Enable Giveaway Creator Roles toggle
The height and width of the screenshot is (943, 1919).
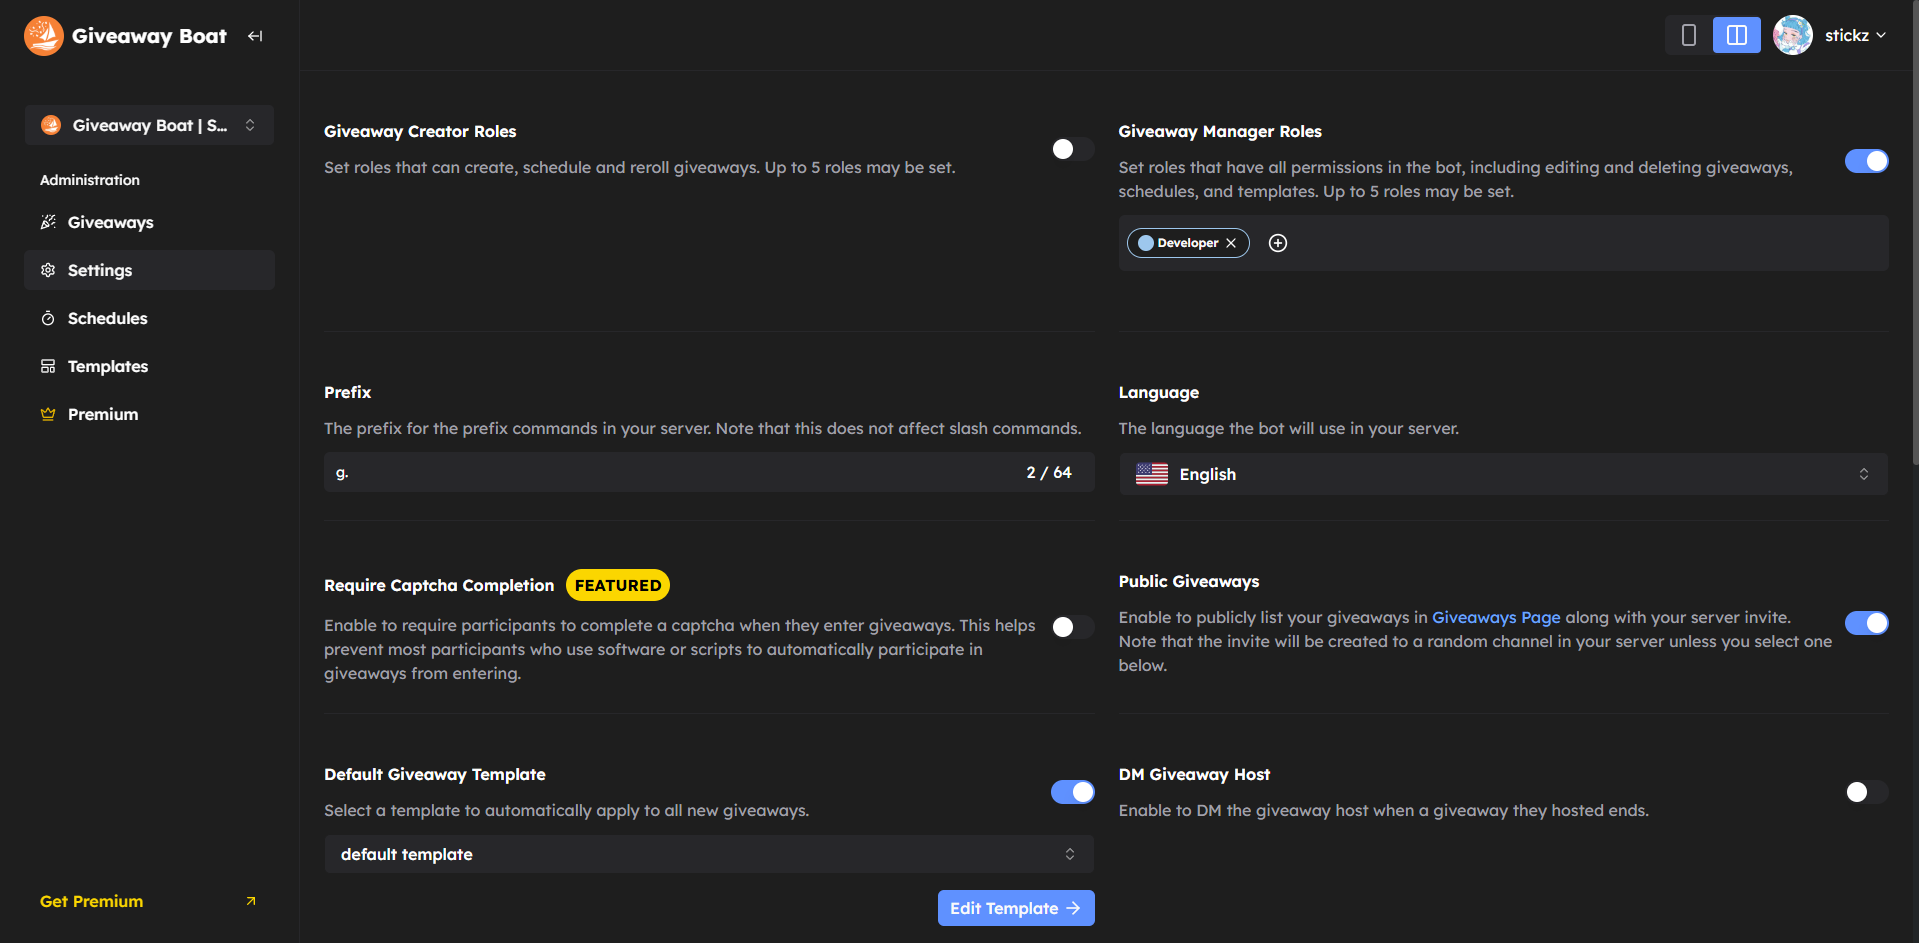(x=1072, y=149)
